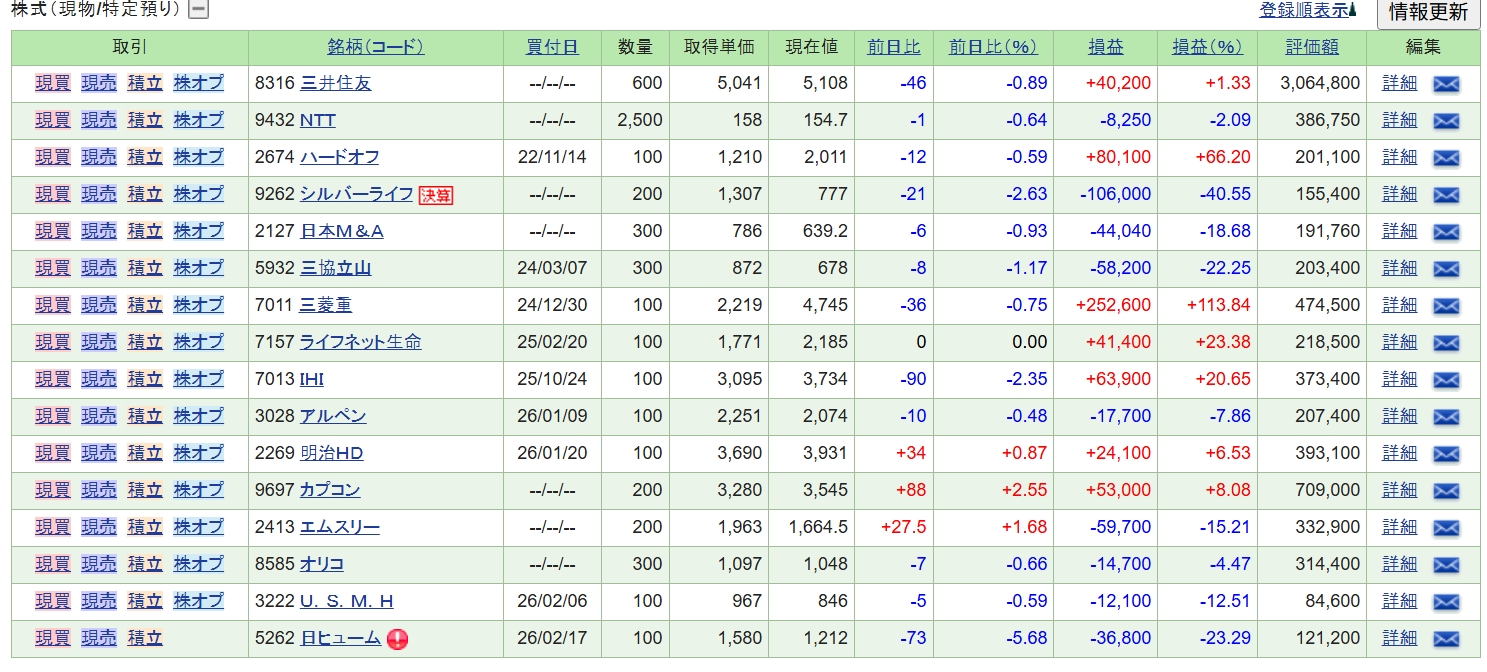Sort by the 銘柄(コード) column header
The width and height of the screenshot is (1487, 672).
click(x=375, y=47)
